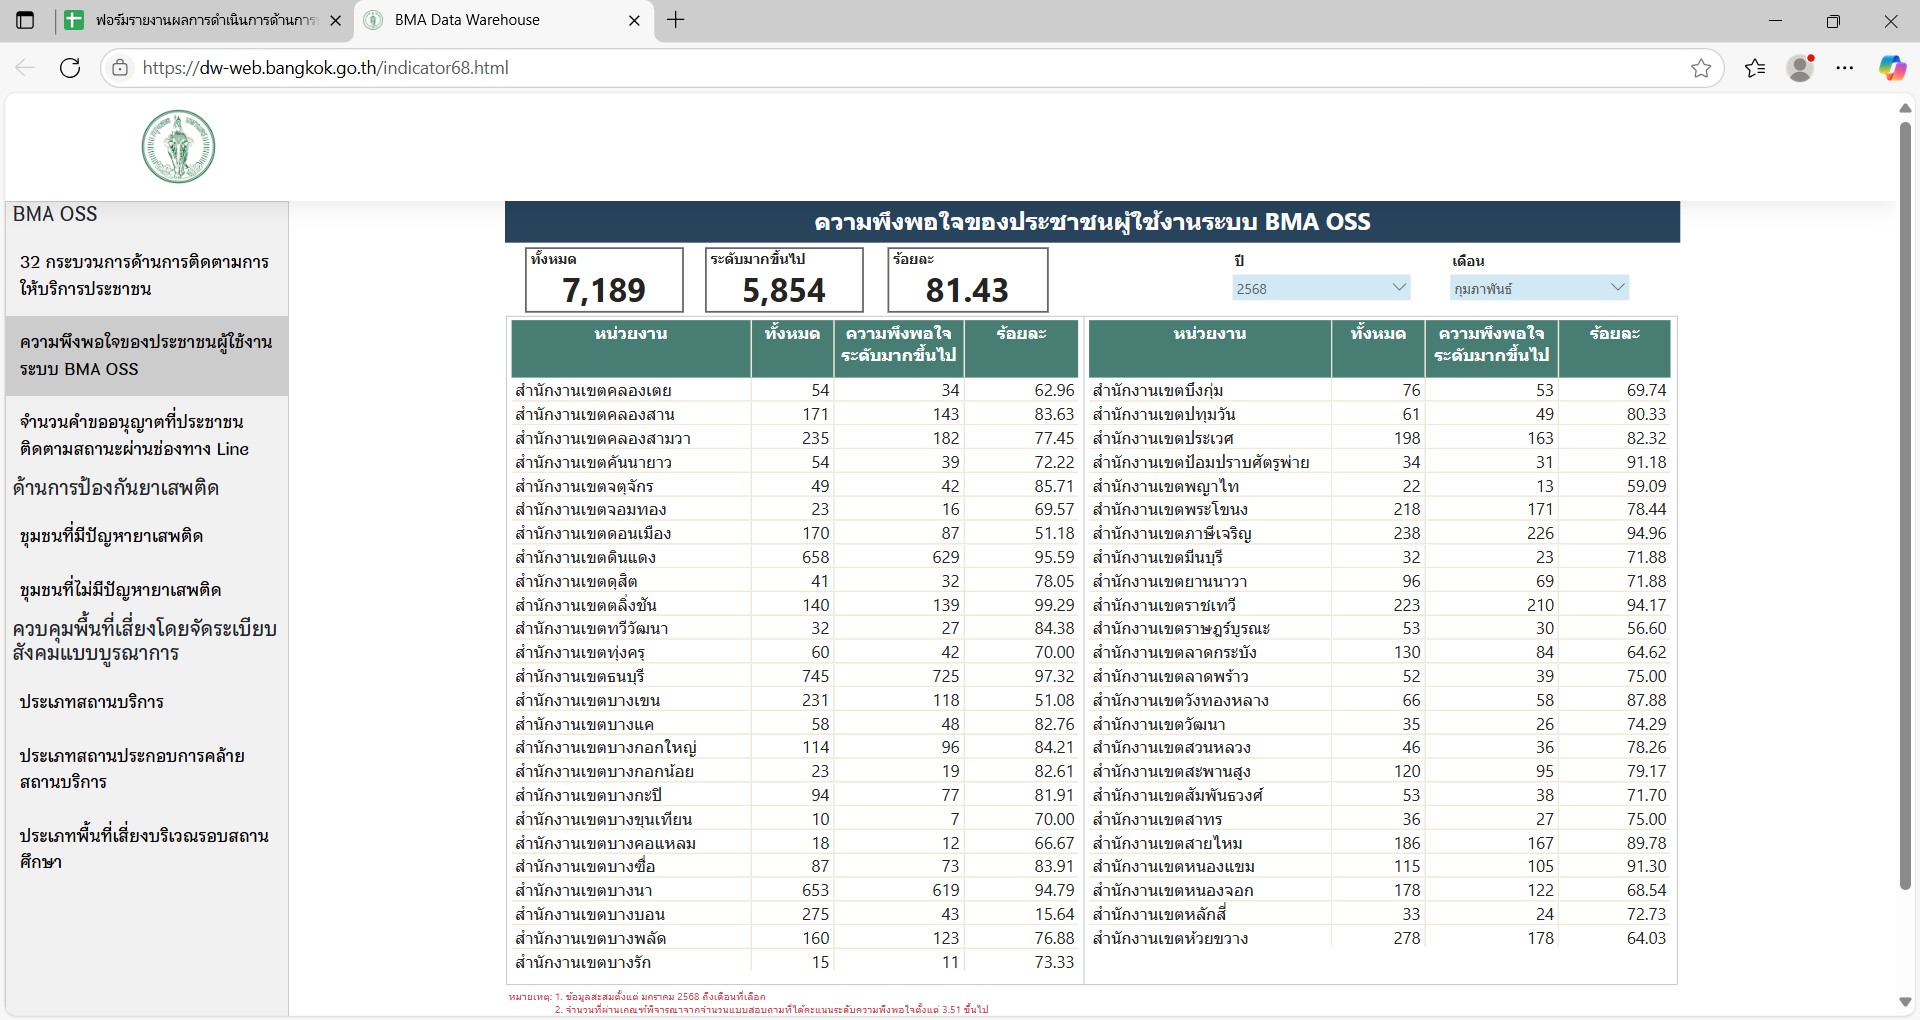Viewport: 1920px width, 1020px height.
Task: View site information lock icon
Action: pyautogui.click(x=120, y=68)
